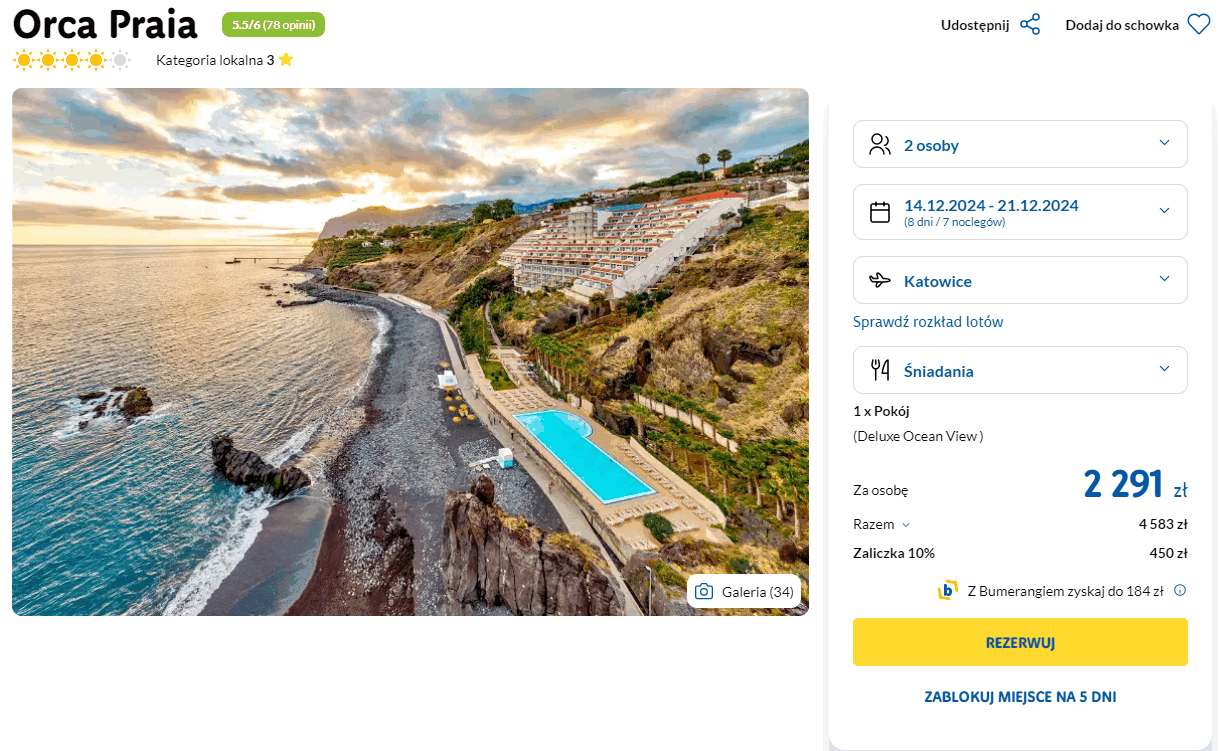1220x751 pixels.
Task: Open Sprawdź rozkład lotów link
Action: 928,322
